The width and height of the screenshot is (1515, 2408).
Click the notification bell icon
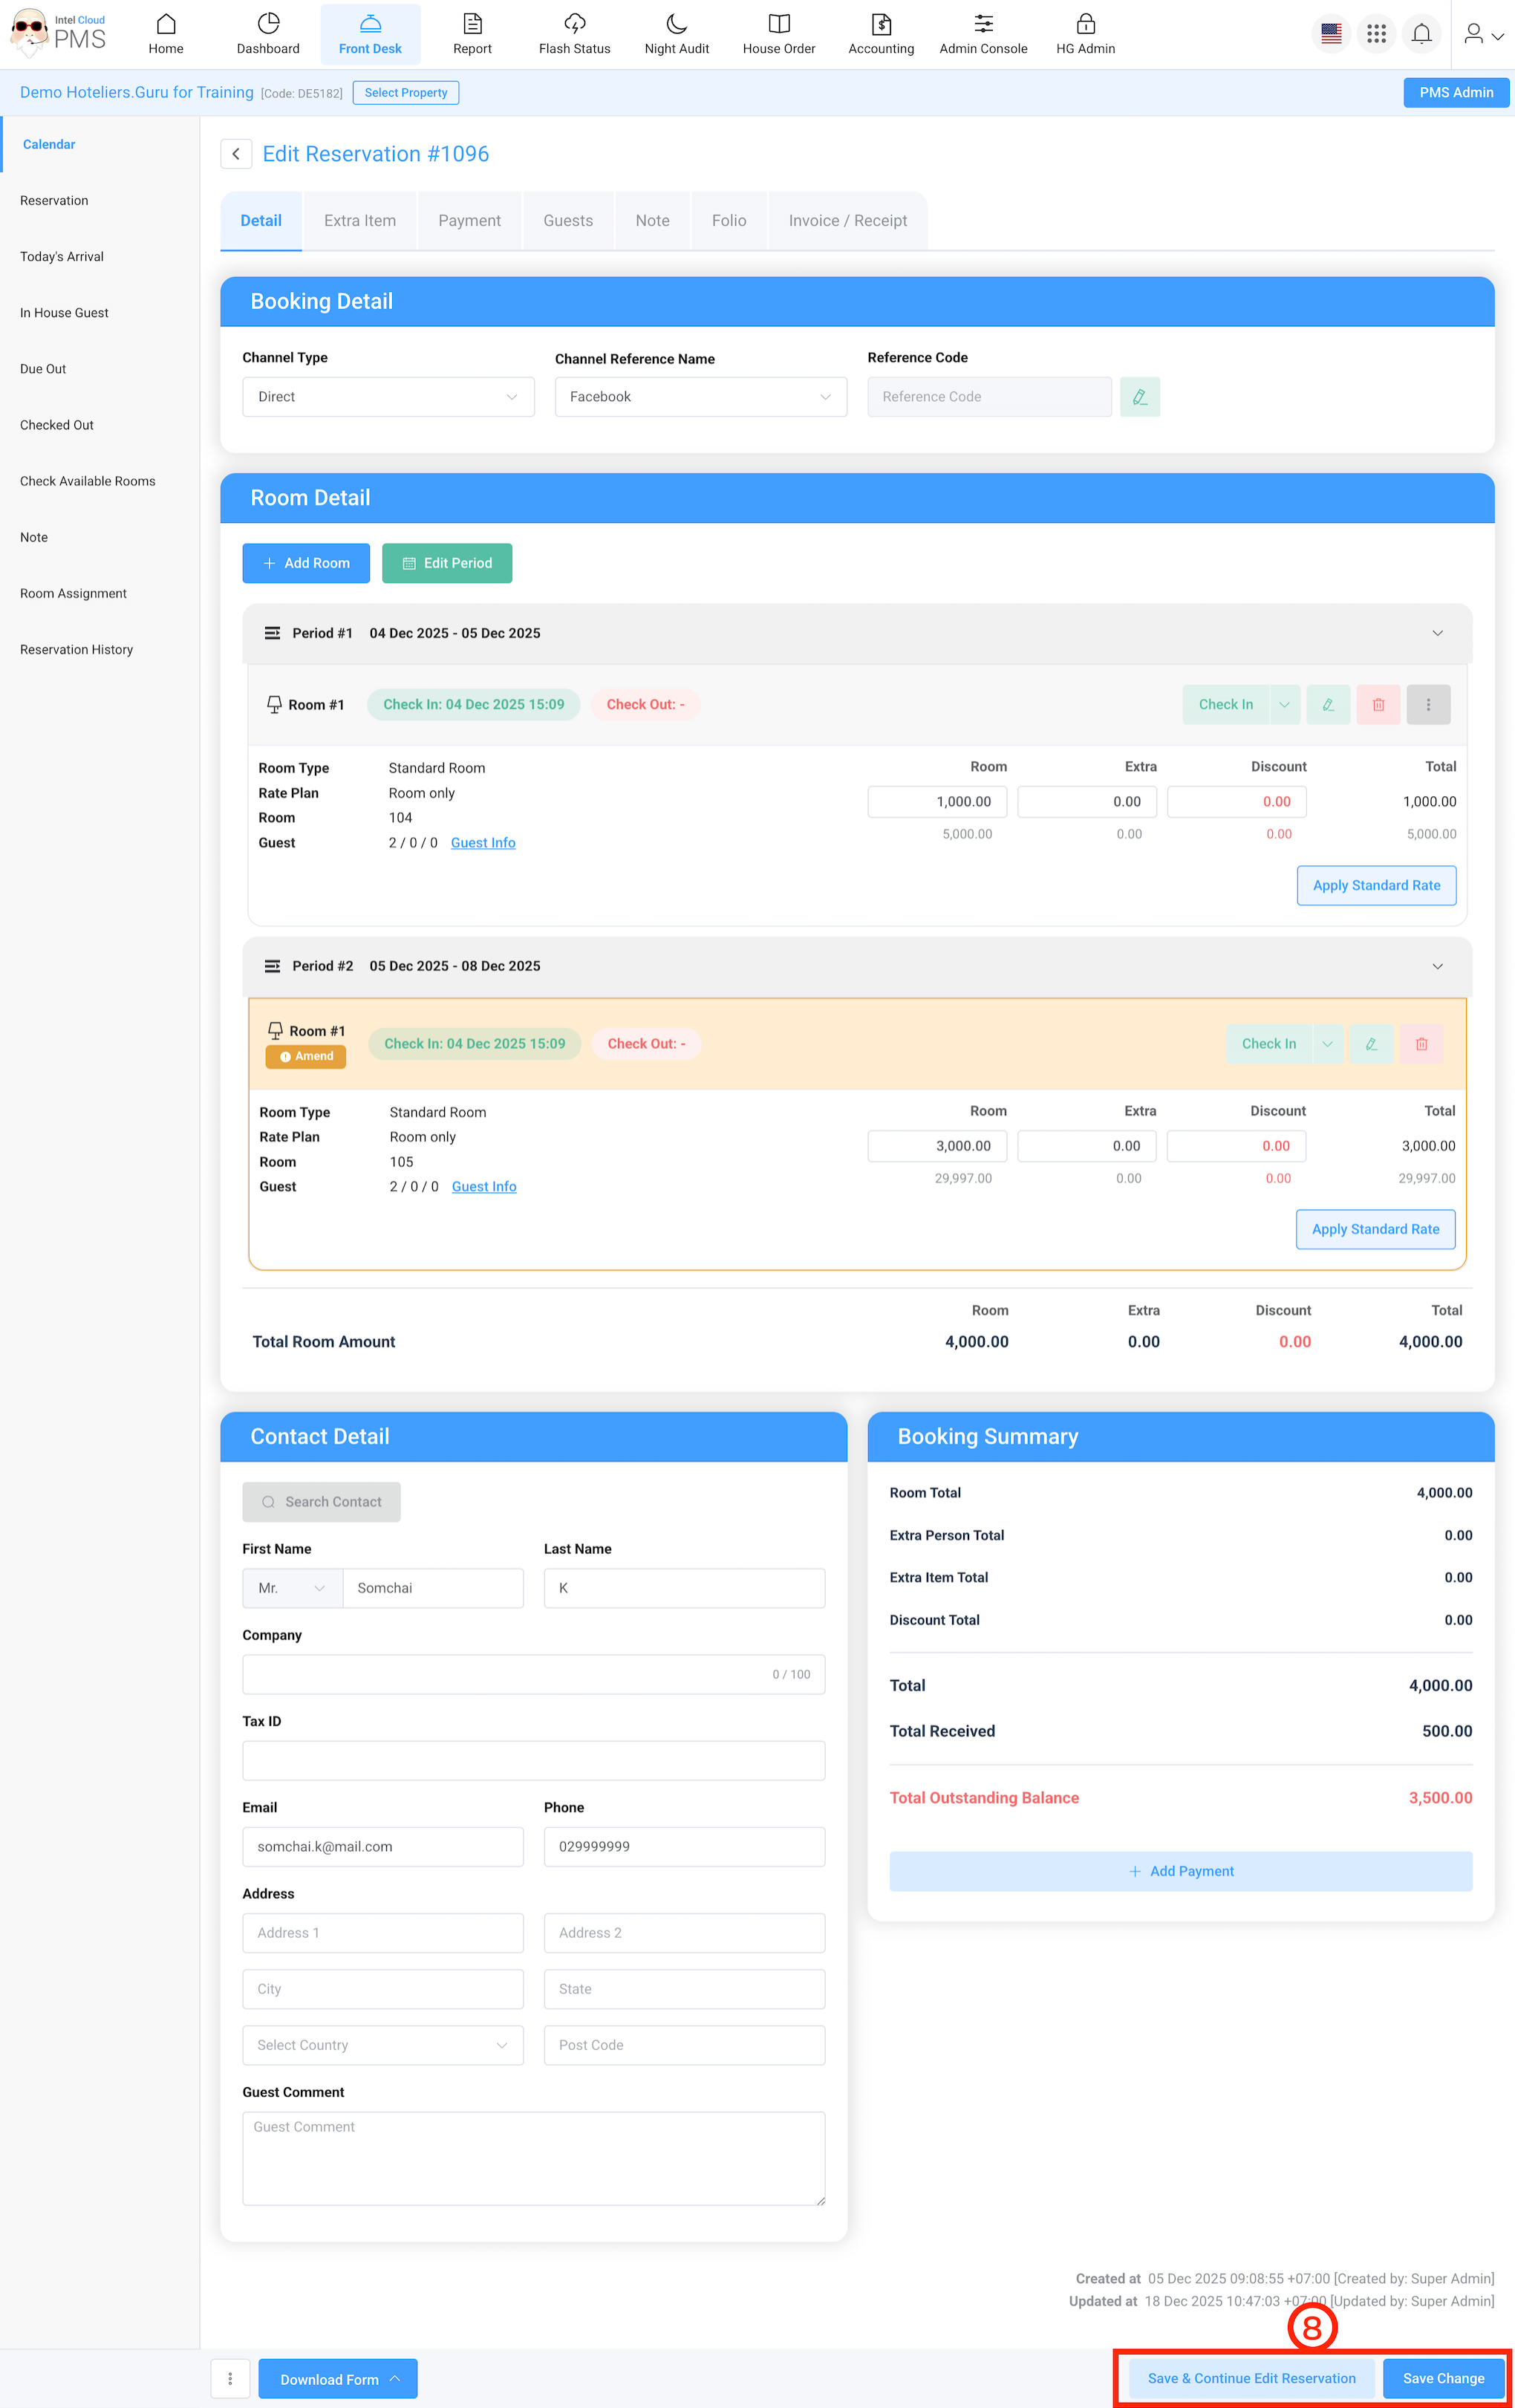[1421, 34]
